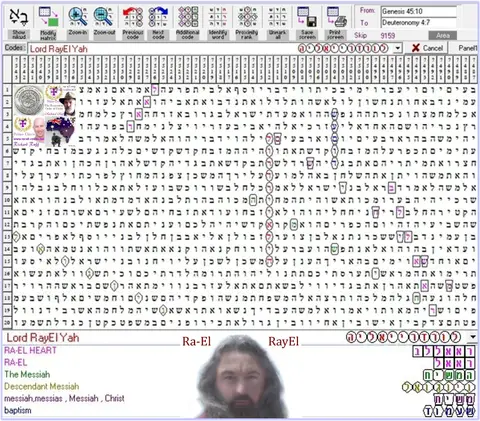The height and width of the screenshot is (421, 480).
Task: Click the Cancel button
Action: click(426, 48)
